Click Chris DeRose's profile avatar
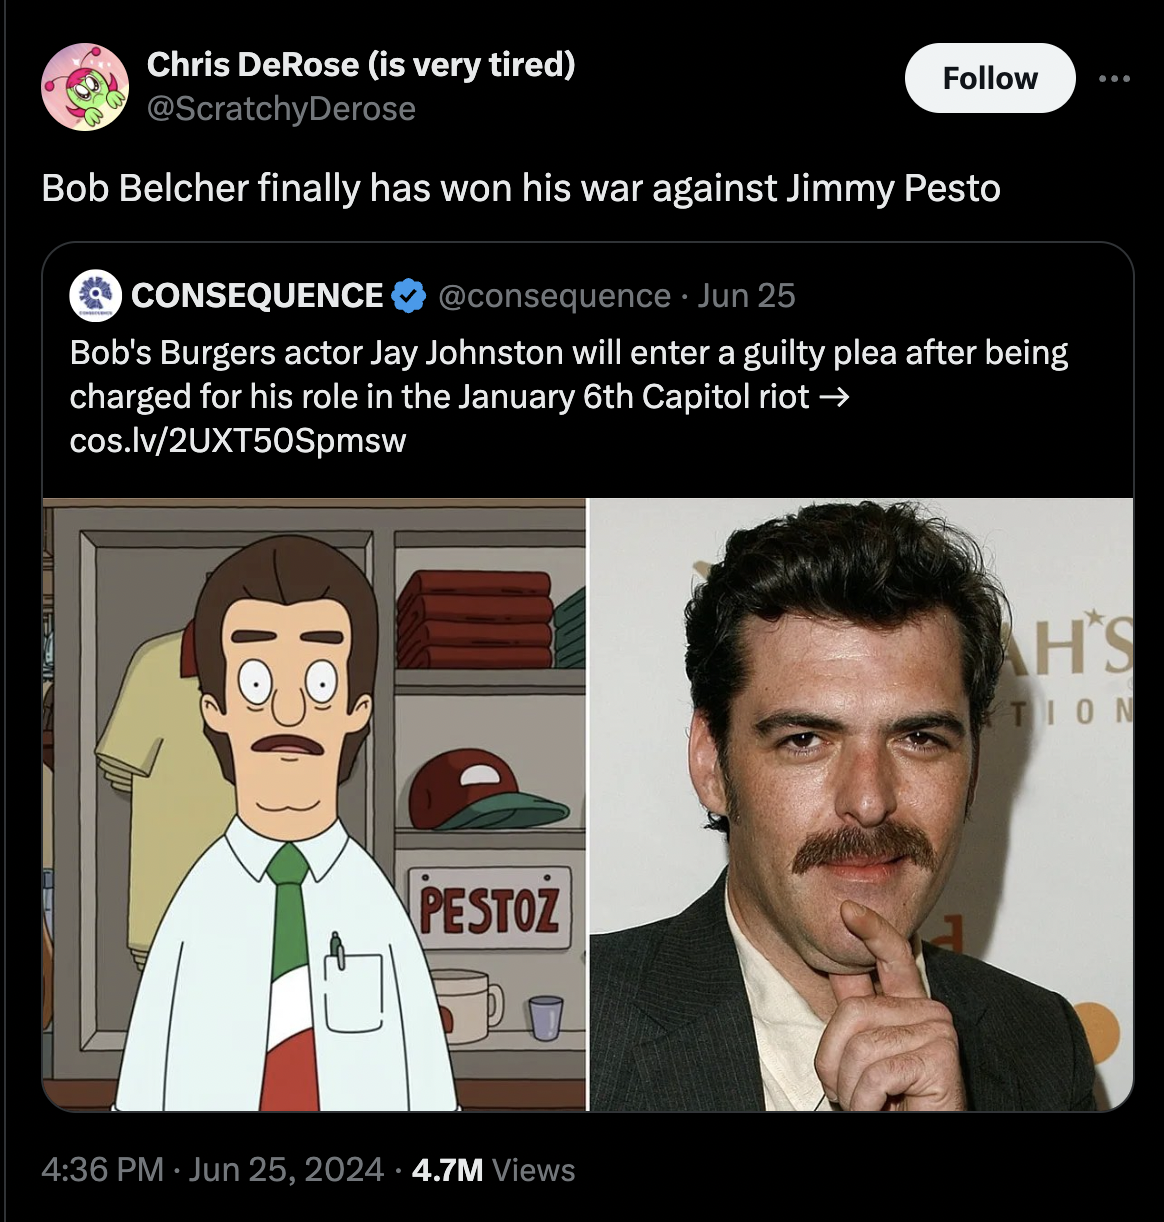 point(84,87)
